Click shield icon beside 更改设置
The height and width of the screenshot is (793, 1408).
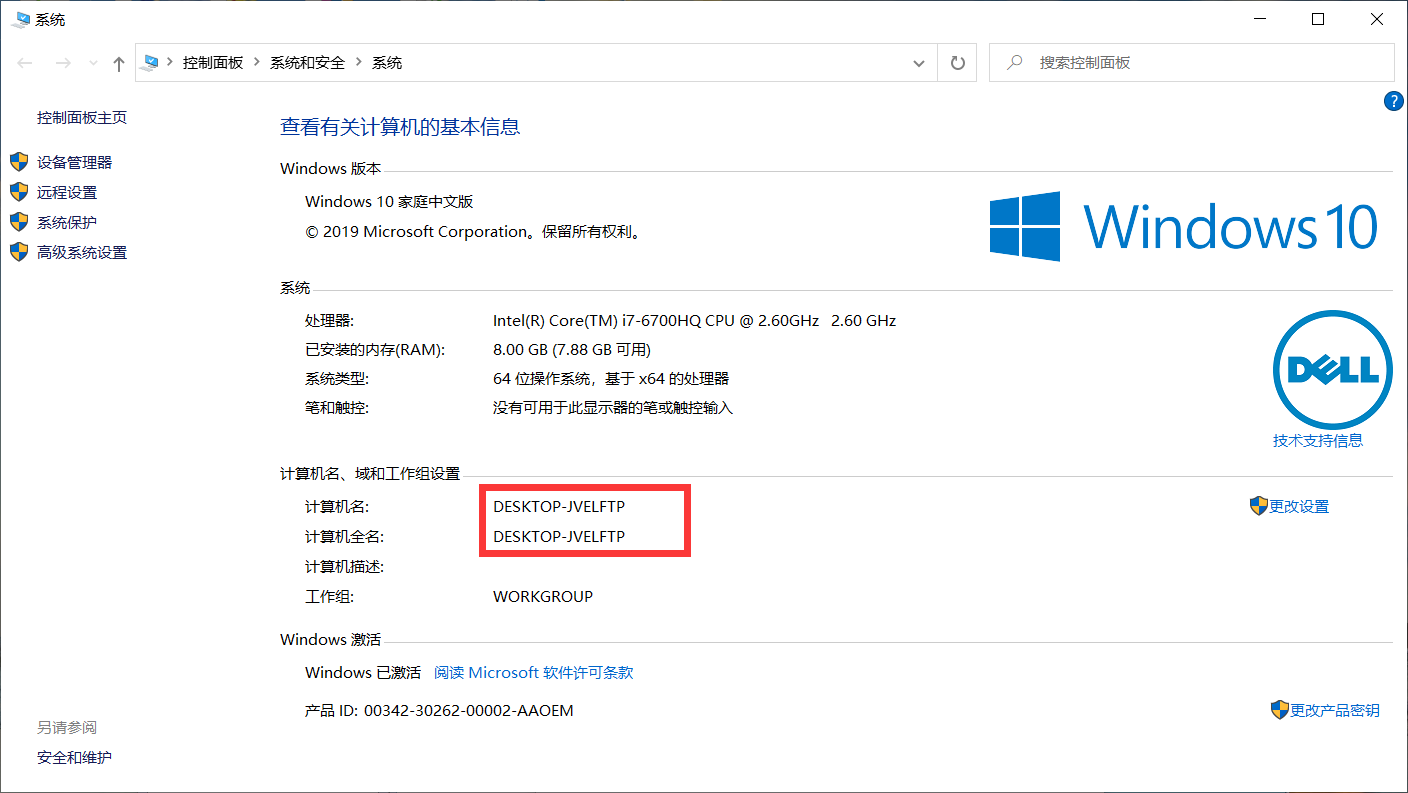point(1259,506)
